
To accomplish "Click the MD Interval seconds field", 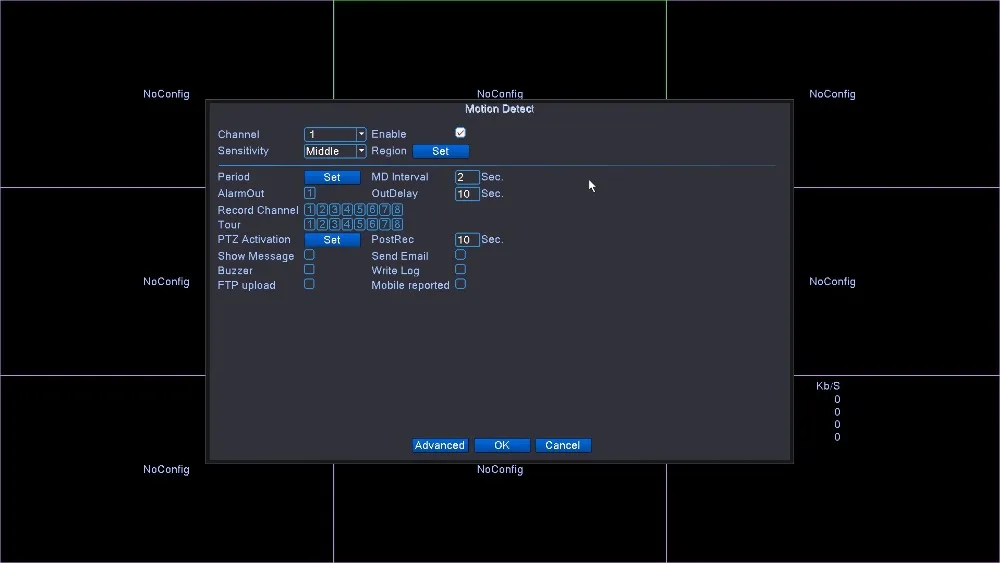I will pos(467,177).
